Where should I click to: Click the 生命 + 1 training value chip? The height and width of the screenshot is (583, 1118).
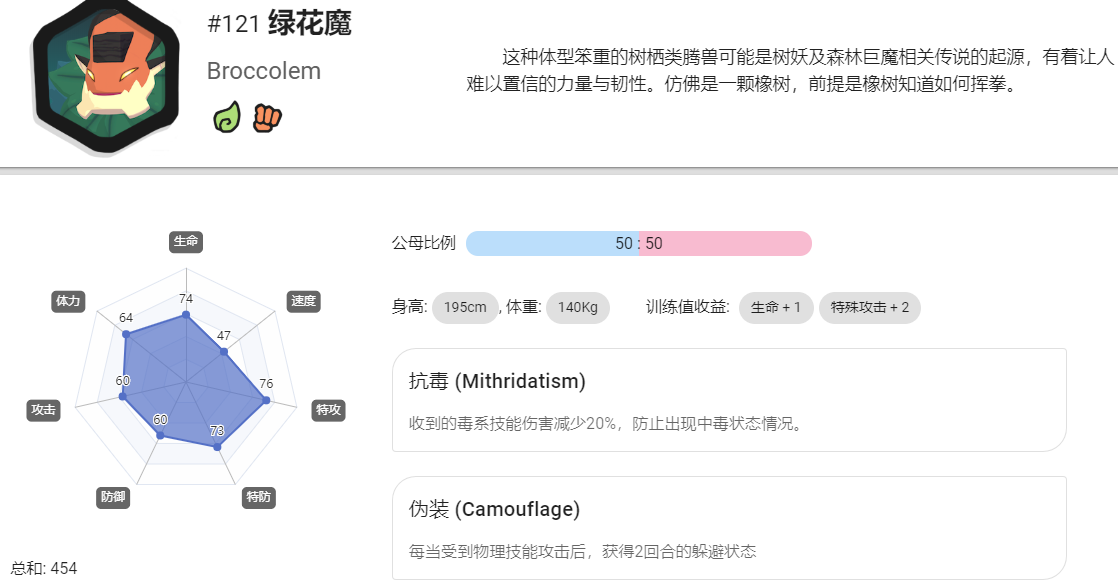tap(776, 308)
